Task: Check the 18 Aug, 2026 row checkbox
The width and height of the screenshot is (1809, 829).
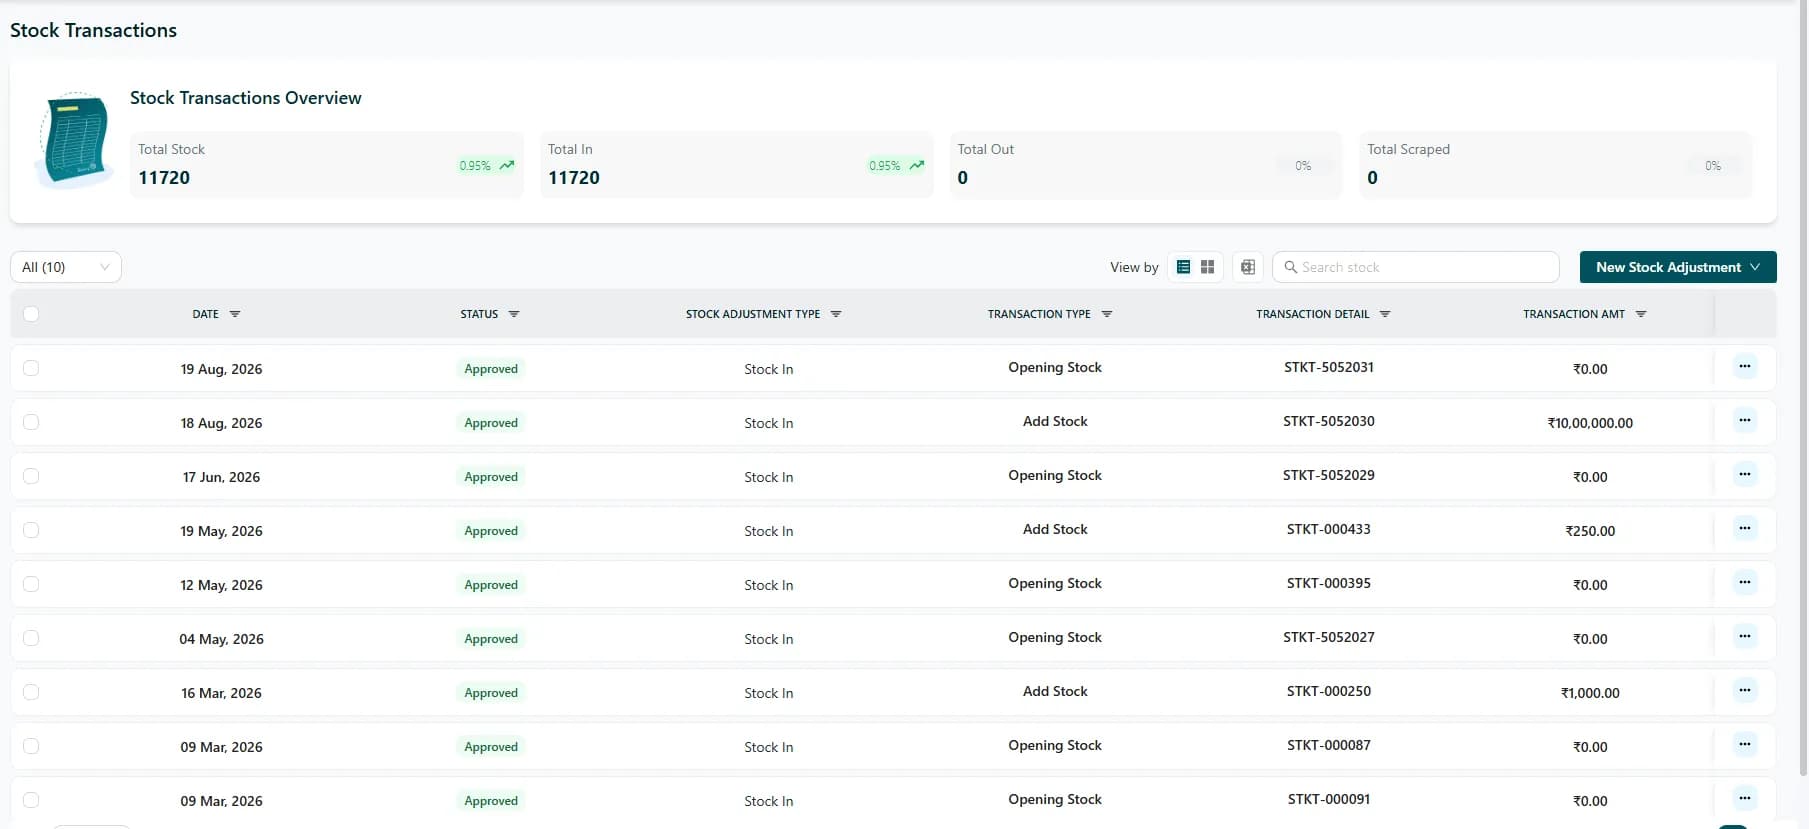Action: point(31,422)
